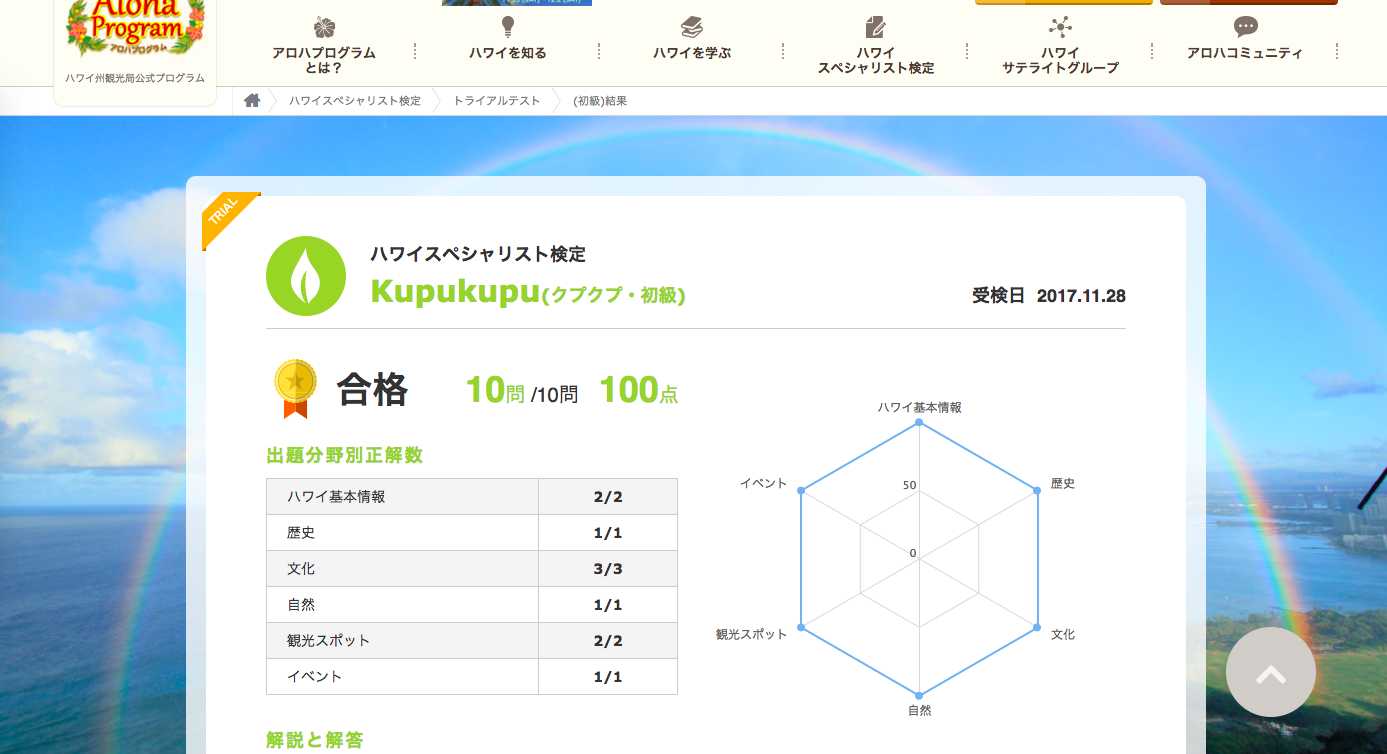This screenshot has width=1387, height=754.
Task: Click 自然 table row label
Action: [301, 605]
